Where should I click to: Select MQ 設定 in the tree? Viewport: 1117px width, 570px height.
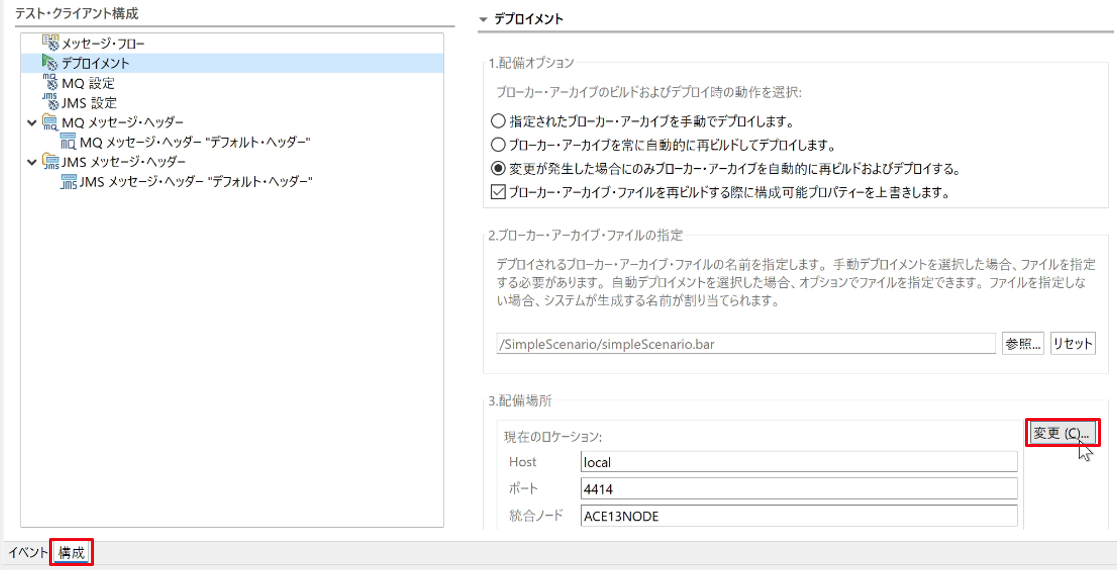(88, 83)
